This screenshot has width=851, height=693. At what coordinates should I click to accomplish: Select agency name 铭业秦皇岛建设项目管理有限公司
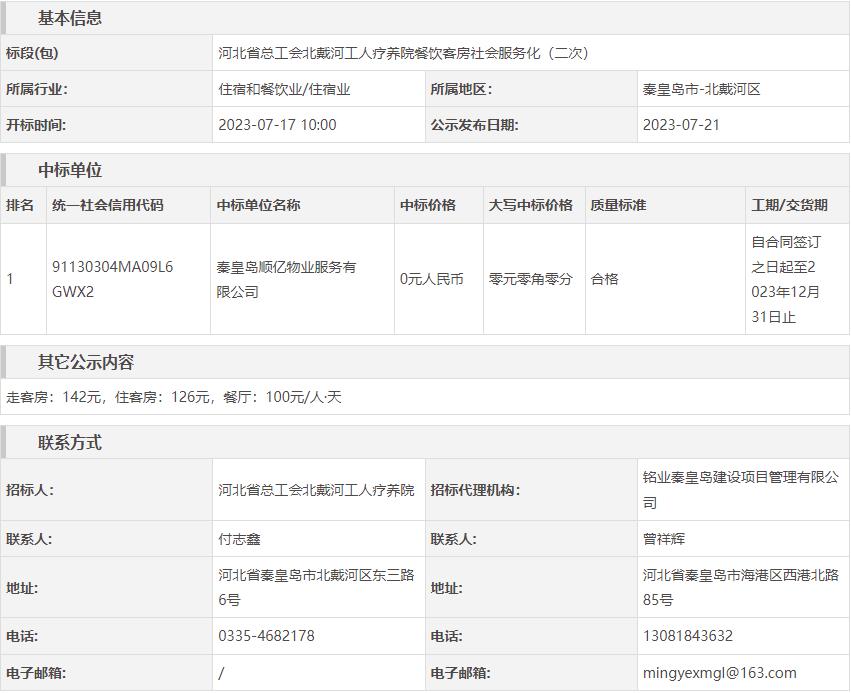(x=741, y=490)
